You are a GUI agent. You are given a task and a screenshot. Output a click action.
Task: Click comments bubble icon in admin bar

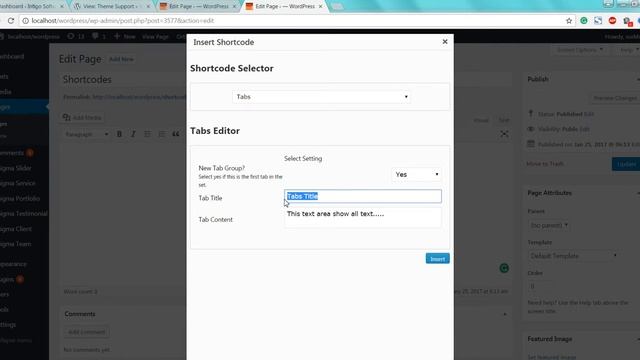(x=99, y=36)
